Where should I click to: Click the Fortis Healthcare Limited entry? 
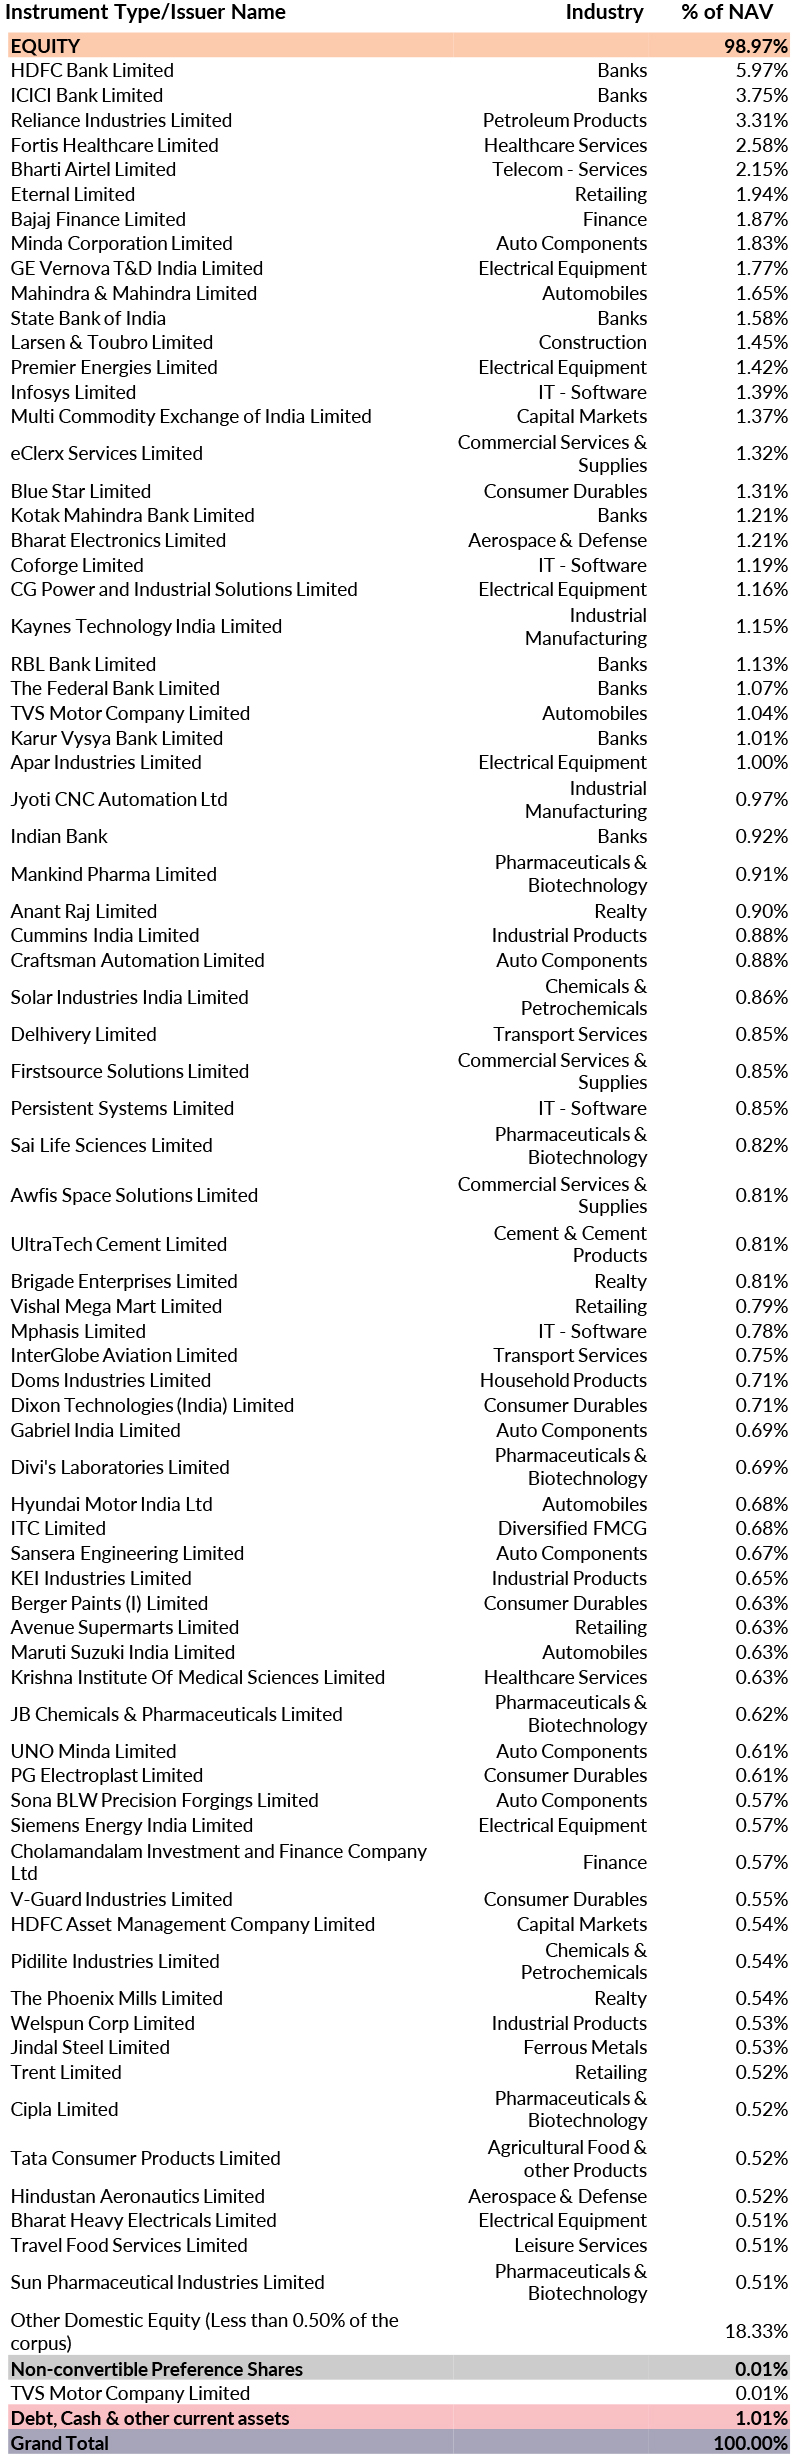114,145
